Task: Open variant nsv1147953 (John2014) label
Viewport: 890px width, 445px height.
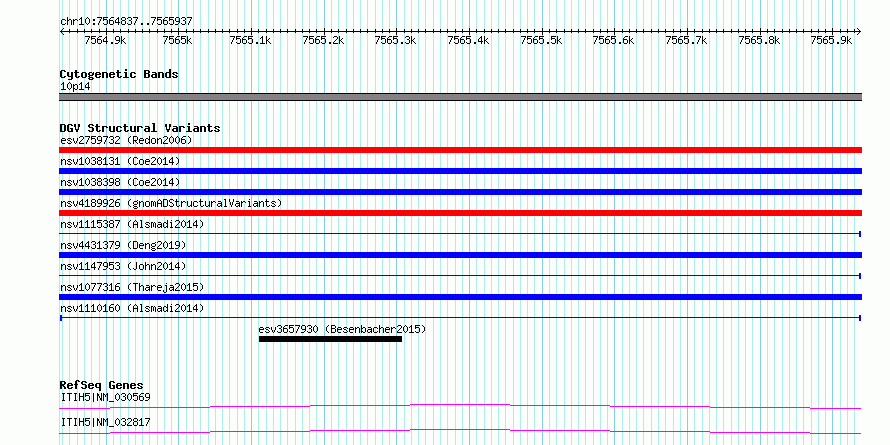Action: (123, 266)
